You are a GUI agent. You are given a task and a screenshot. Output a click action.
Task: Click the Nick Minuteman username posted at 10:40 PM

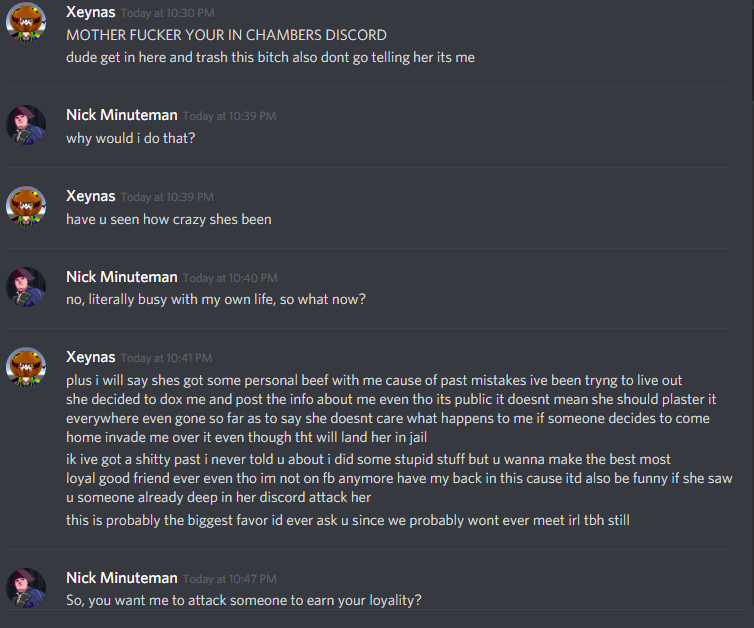tap(122, 277)
